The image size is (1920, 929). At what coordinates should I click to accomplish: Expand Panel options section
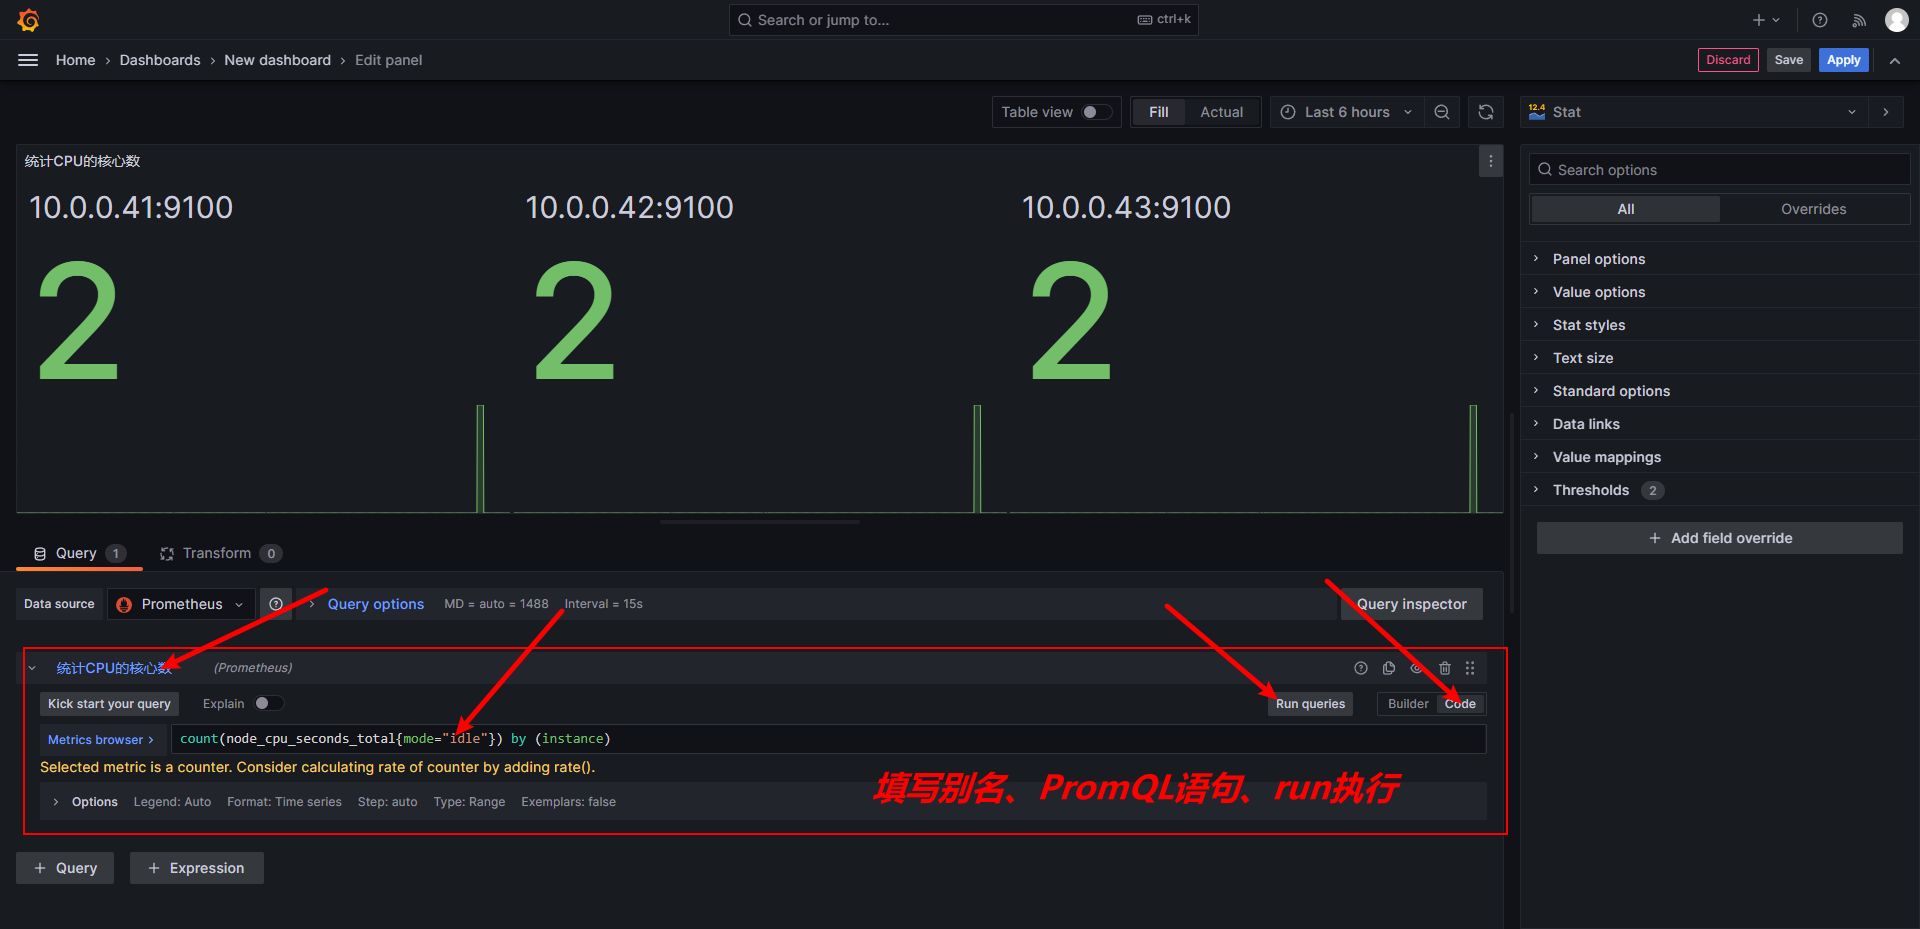tap(1598, 259)
